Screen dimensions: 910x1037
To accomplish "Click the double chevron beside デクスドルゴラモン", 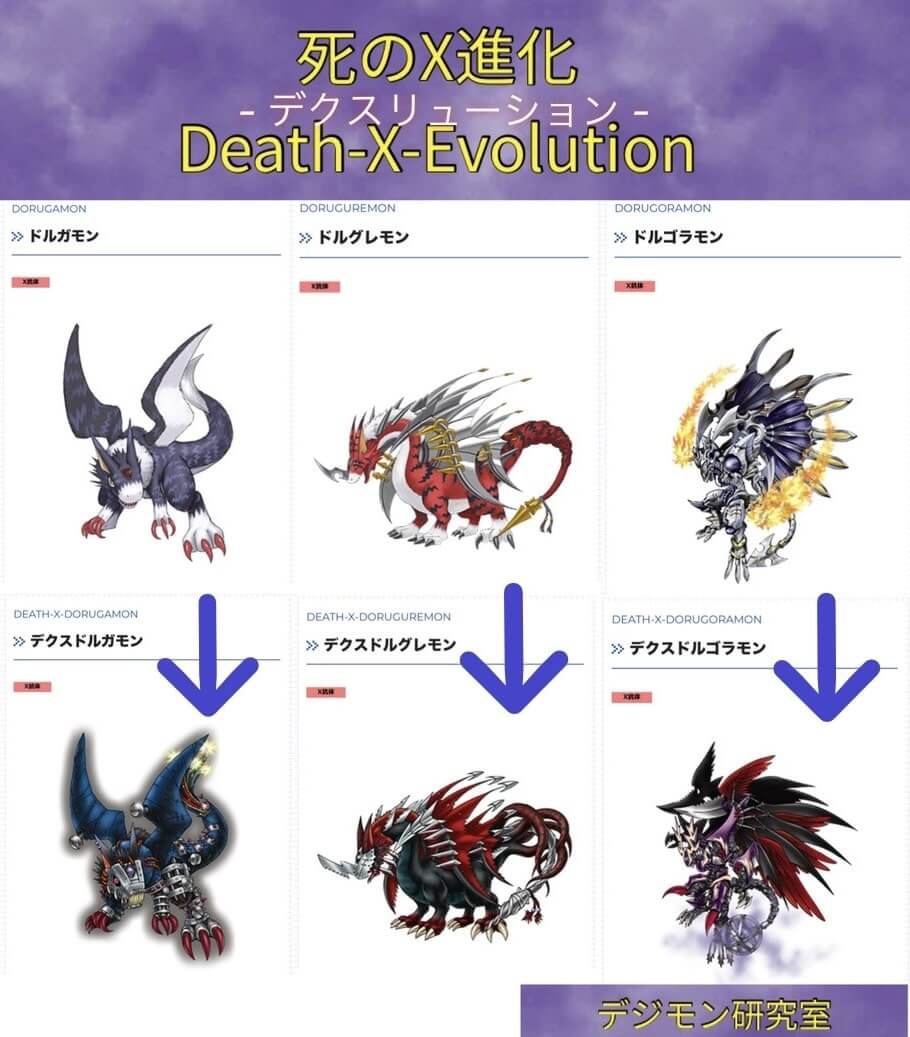I will point(618,649).
